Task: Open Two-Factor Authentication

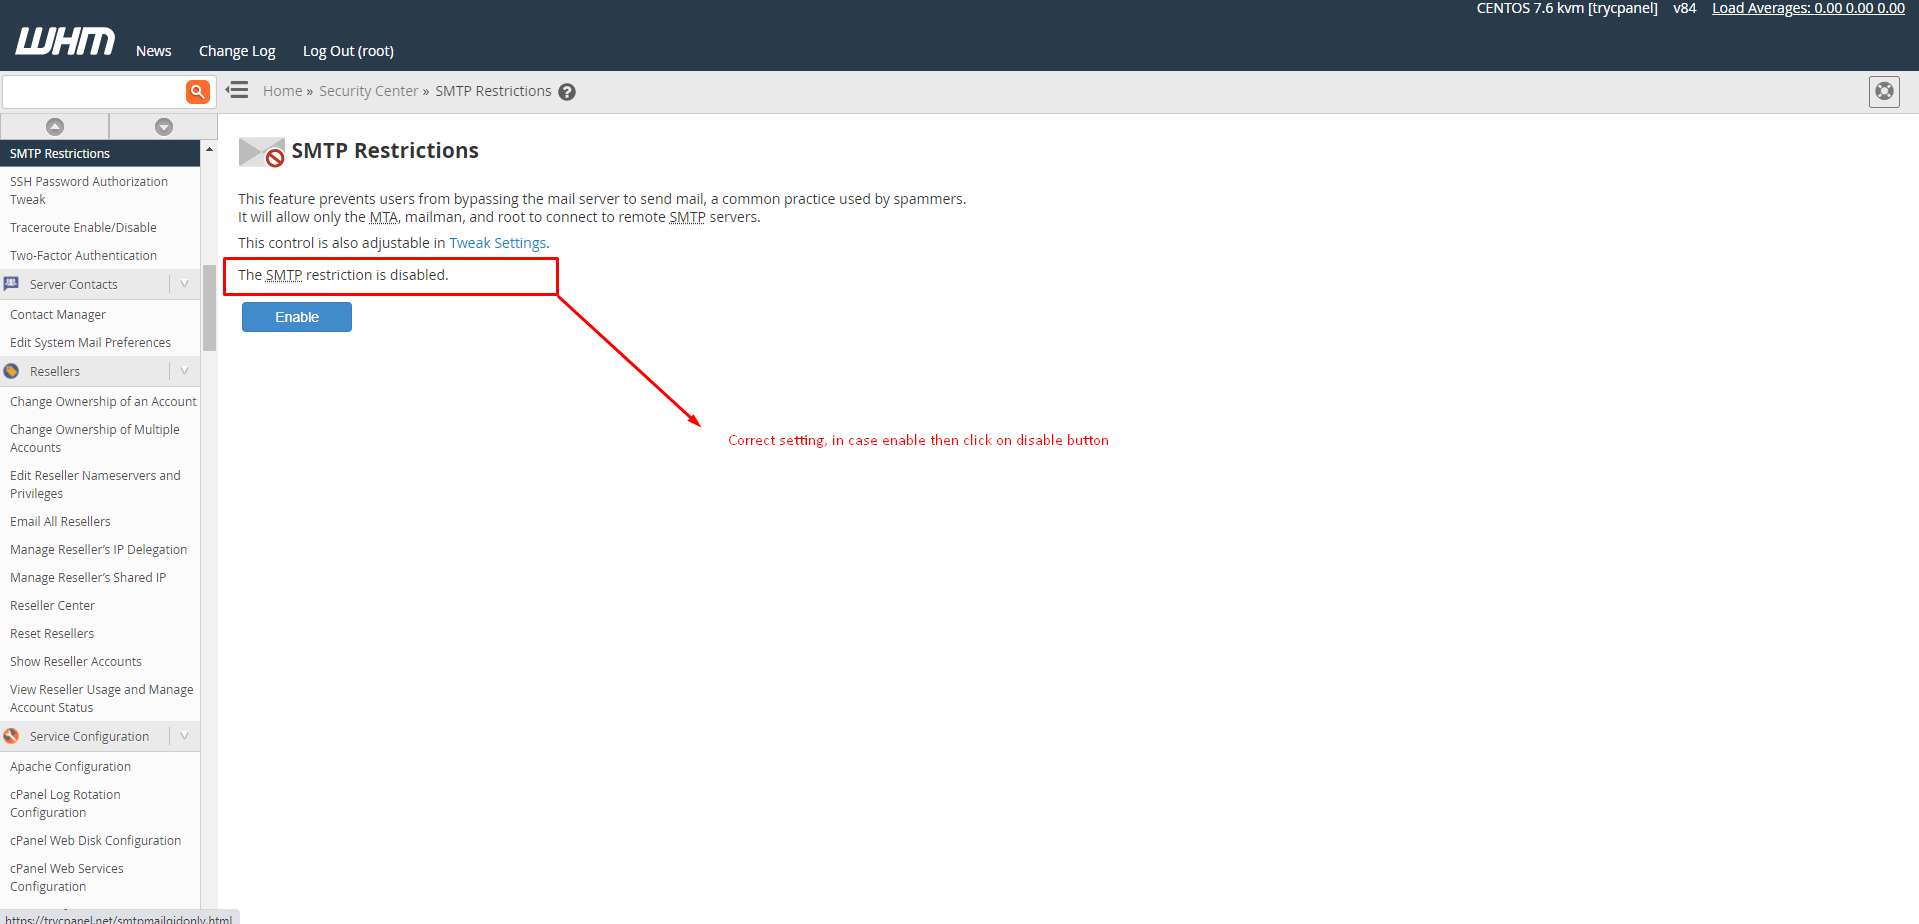Action: (83, 256)
